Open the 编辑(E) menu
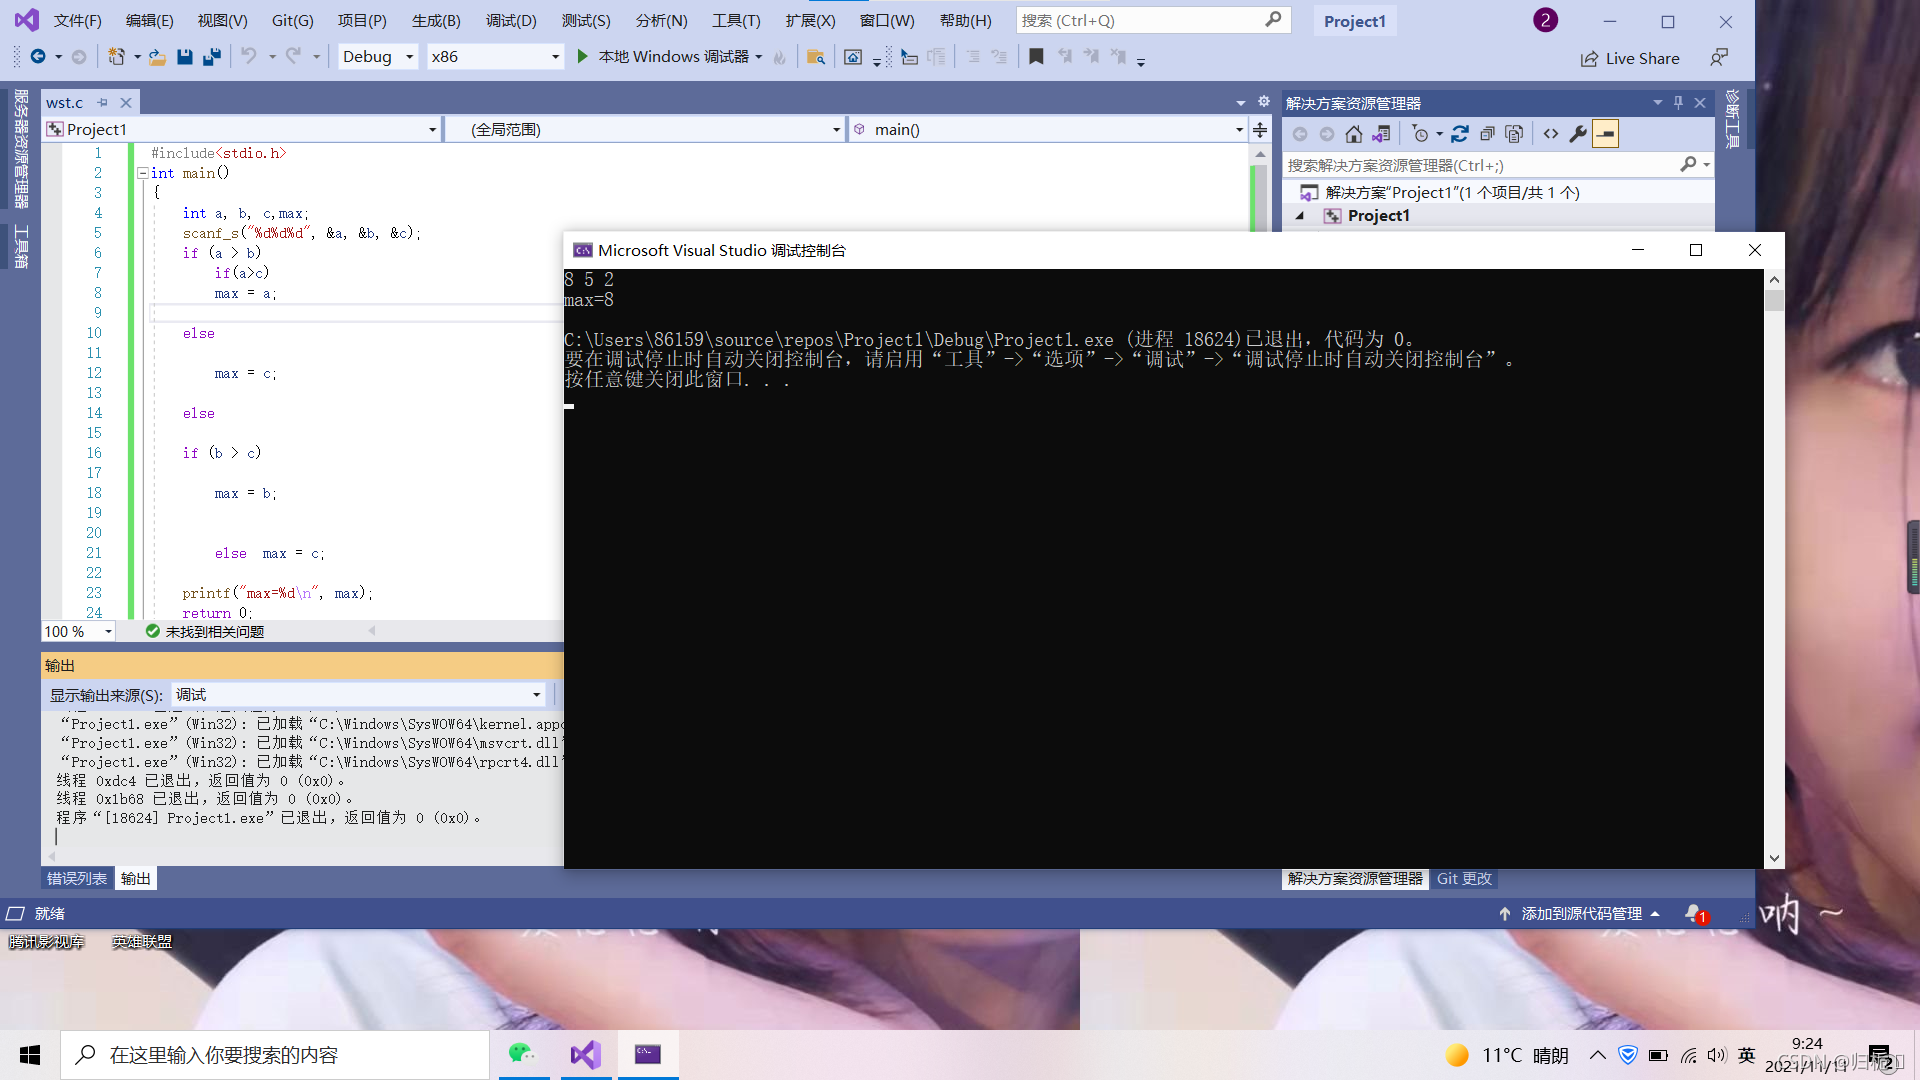1920x1080 pixels. 150,20
